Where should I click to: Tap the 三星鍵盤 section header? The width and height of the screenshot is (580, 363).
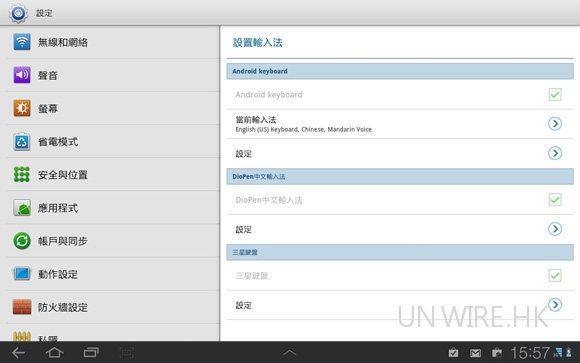400,252
